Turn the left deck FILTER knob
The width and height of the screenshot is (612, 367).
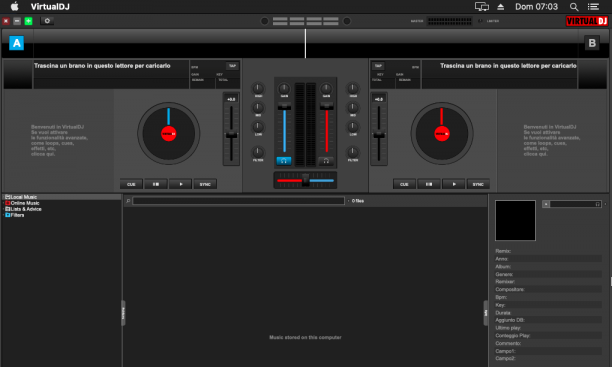click(x=258, y=152)
